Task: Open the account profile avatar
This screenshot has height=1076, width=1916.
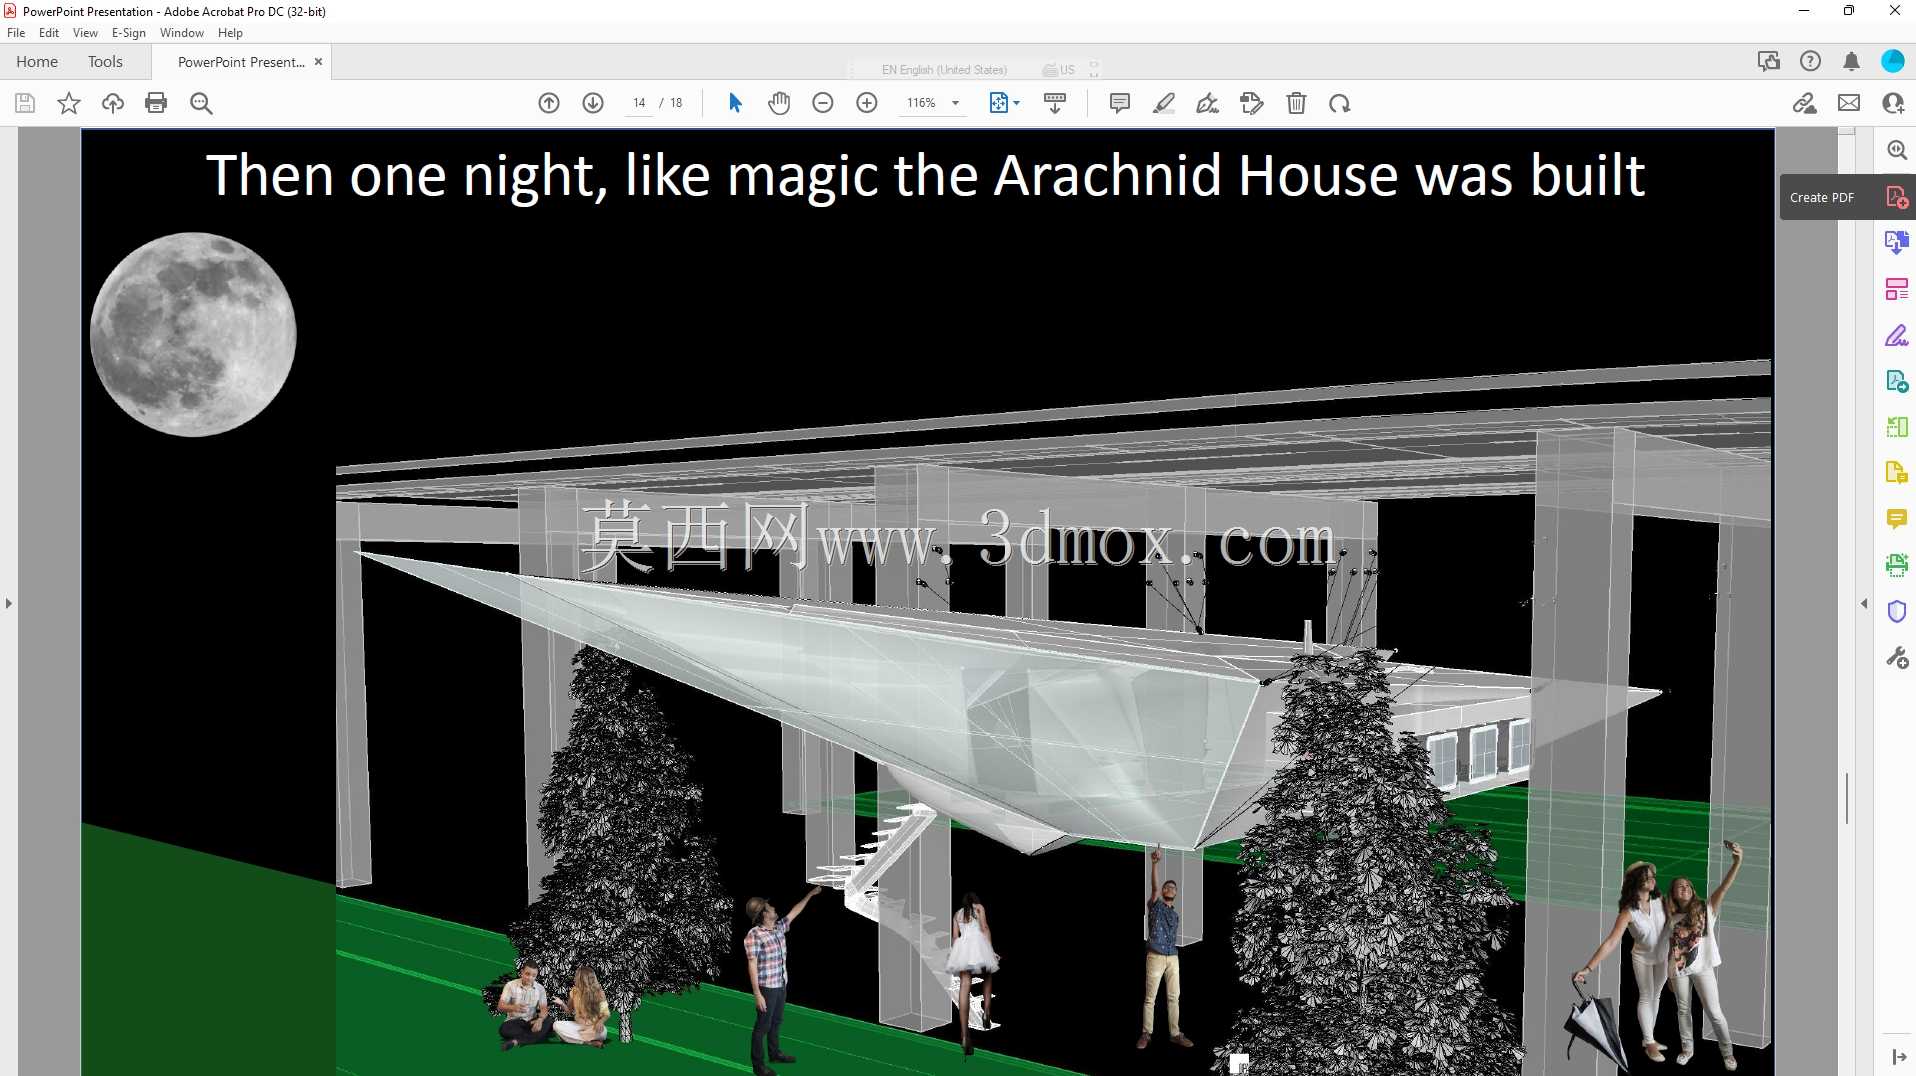Action: coord(1893,62)
